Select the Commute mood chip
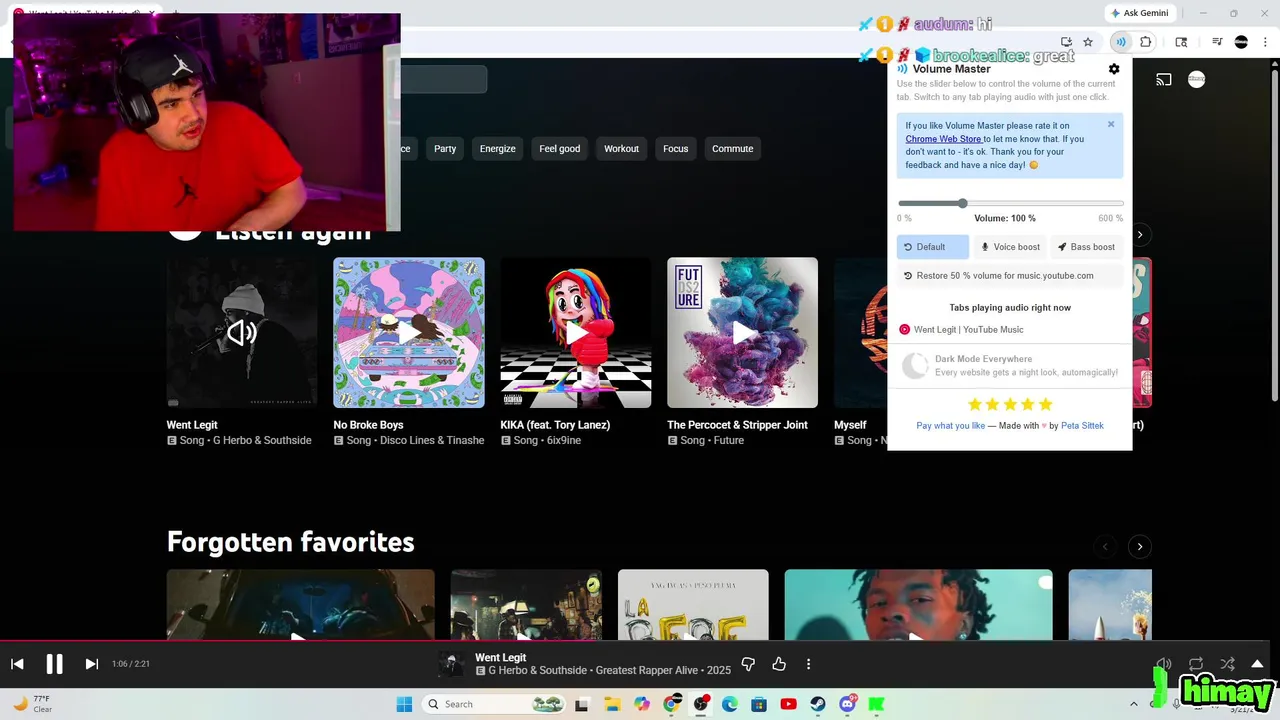 (732, 149)
